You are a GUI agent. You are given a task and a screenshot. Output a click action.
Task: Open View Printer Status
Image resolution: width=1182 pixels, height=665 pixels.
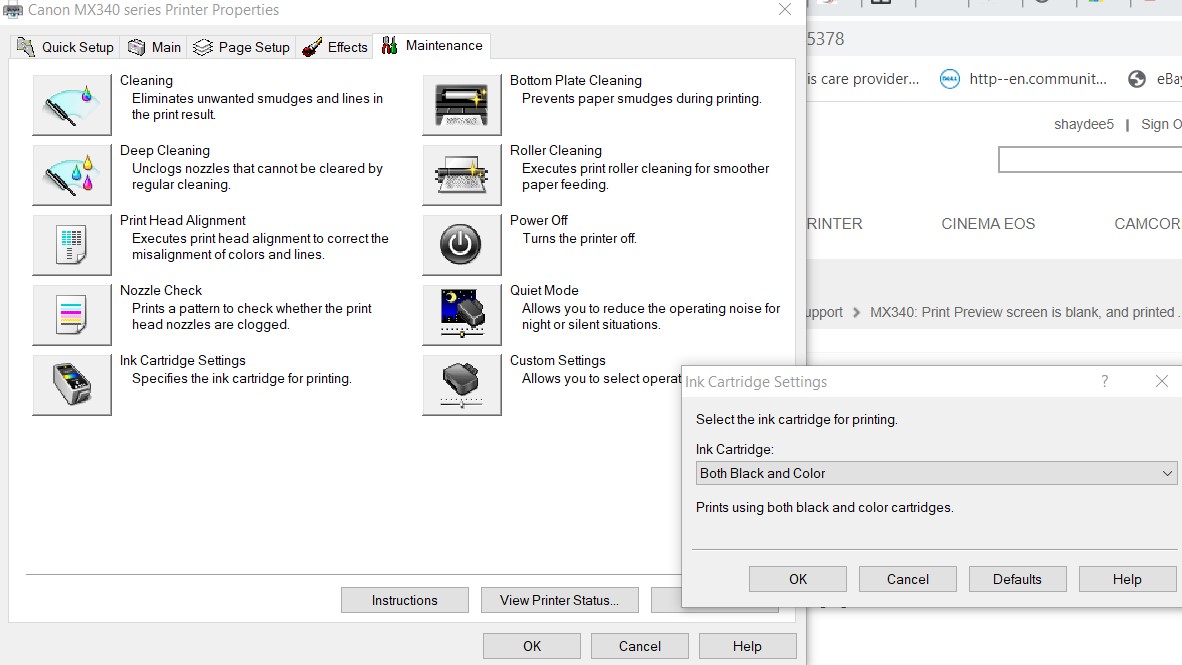click(x=559, y=600)
